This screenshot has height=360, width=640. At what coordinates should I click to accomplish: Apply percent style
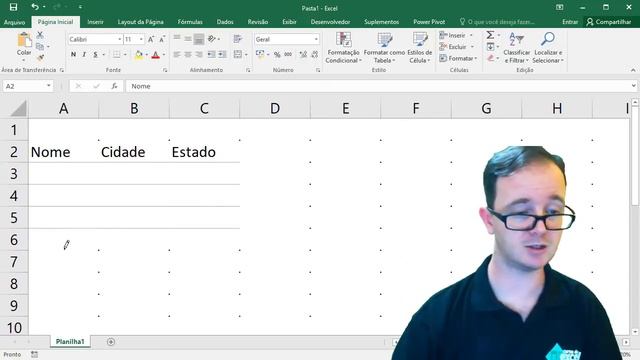277,54
